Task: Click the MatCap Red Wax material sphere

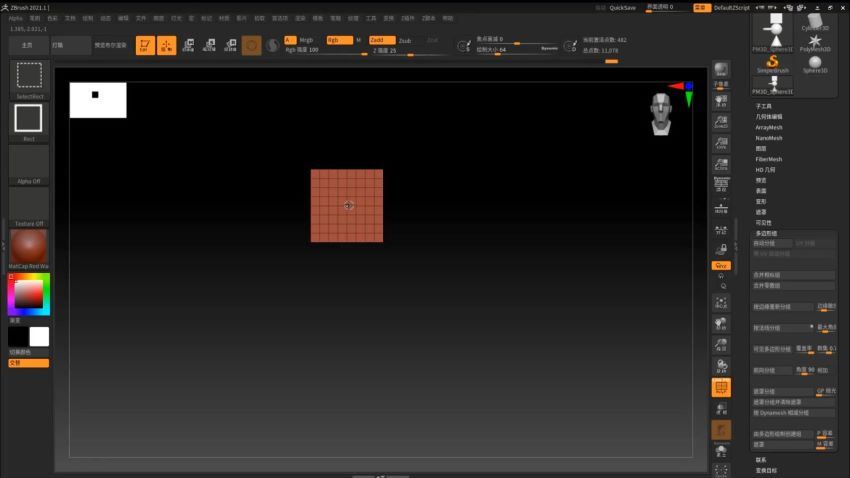Action: pos(29,246)
